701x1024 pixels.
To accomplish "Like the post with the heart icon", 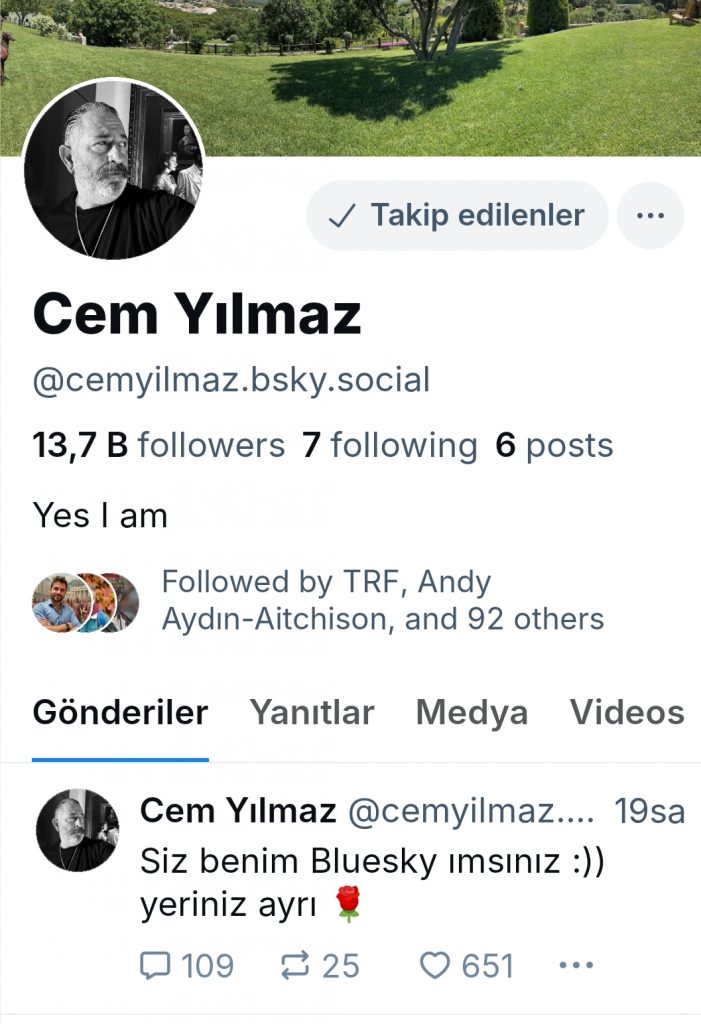I will pos(466,965).
